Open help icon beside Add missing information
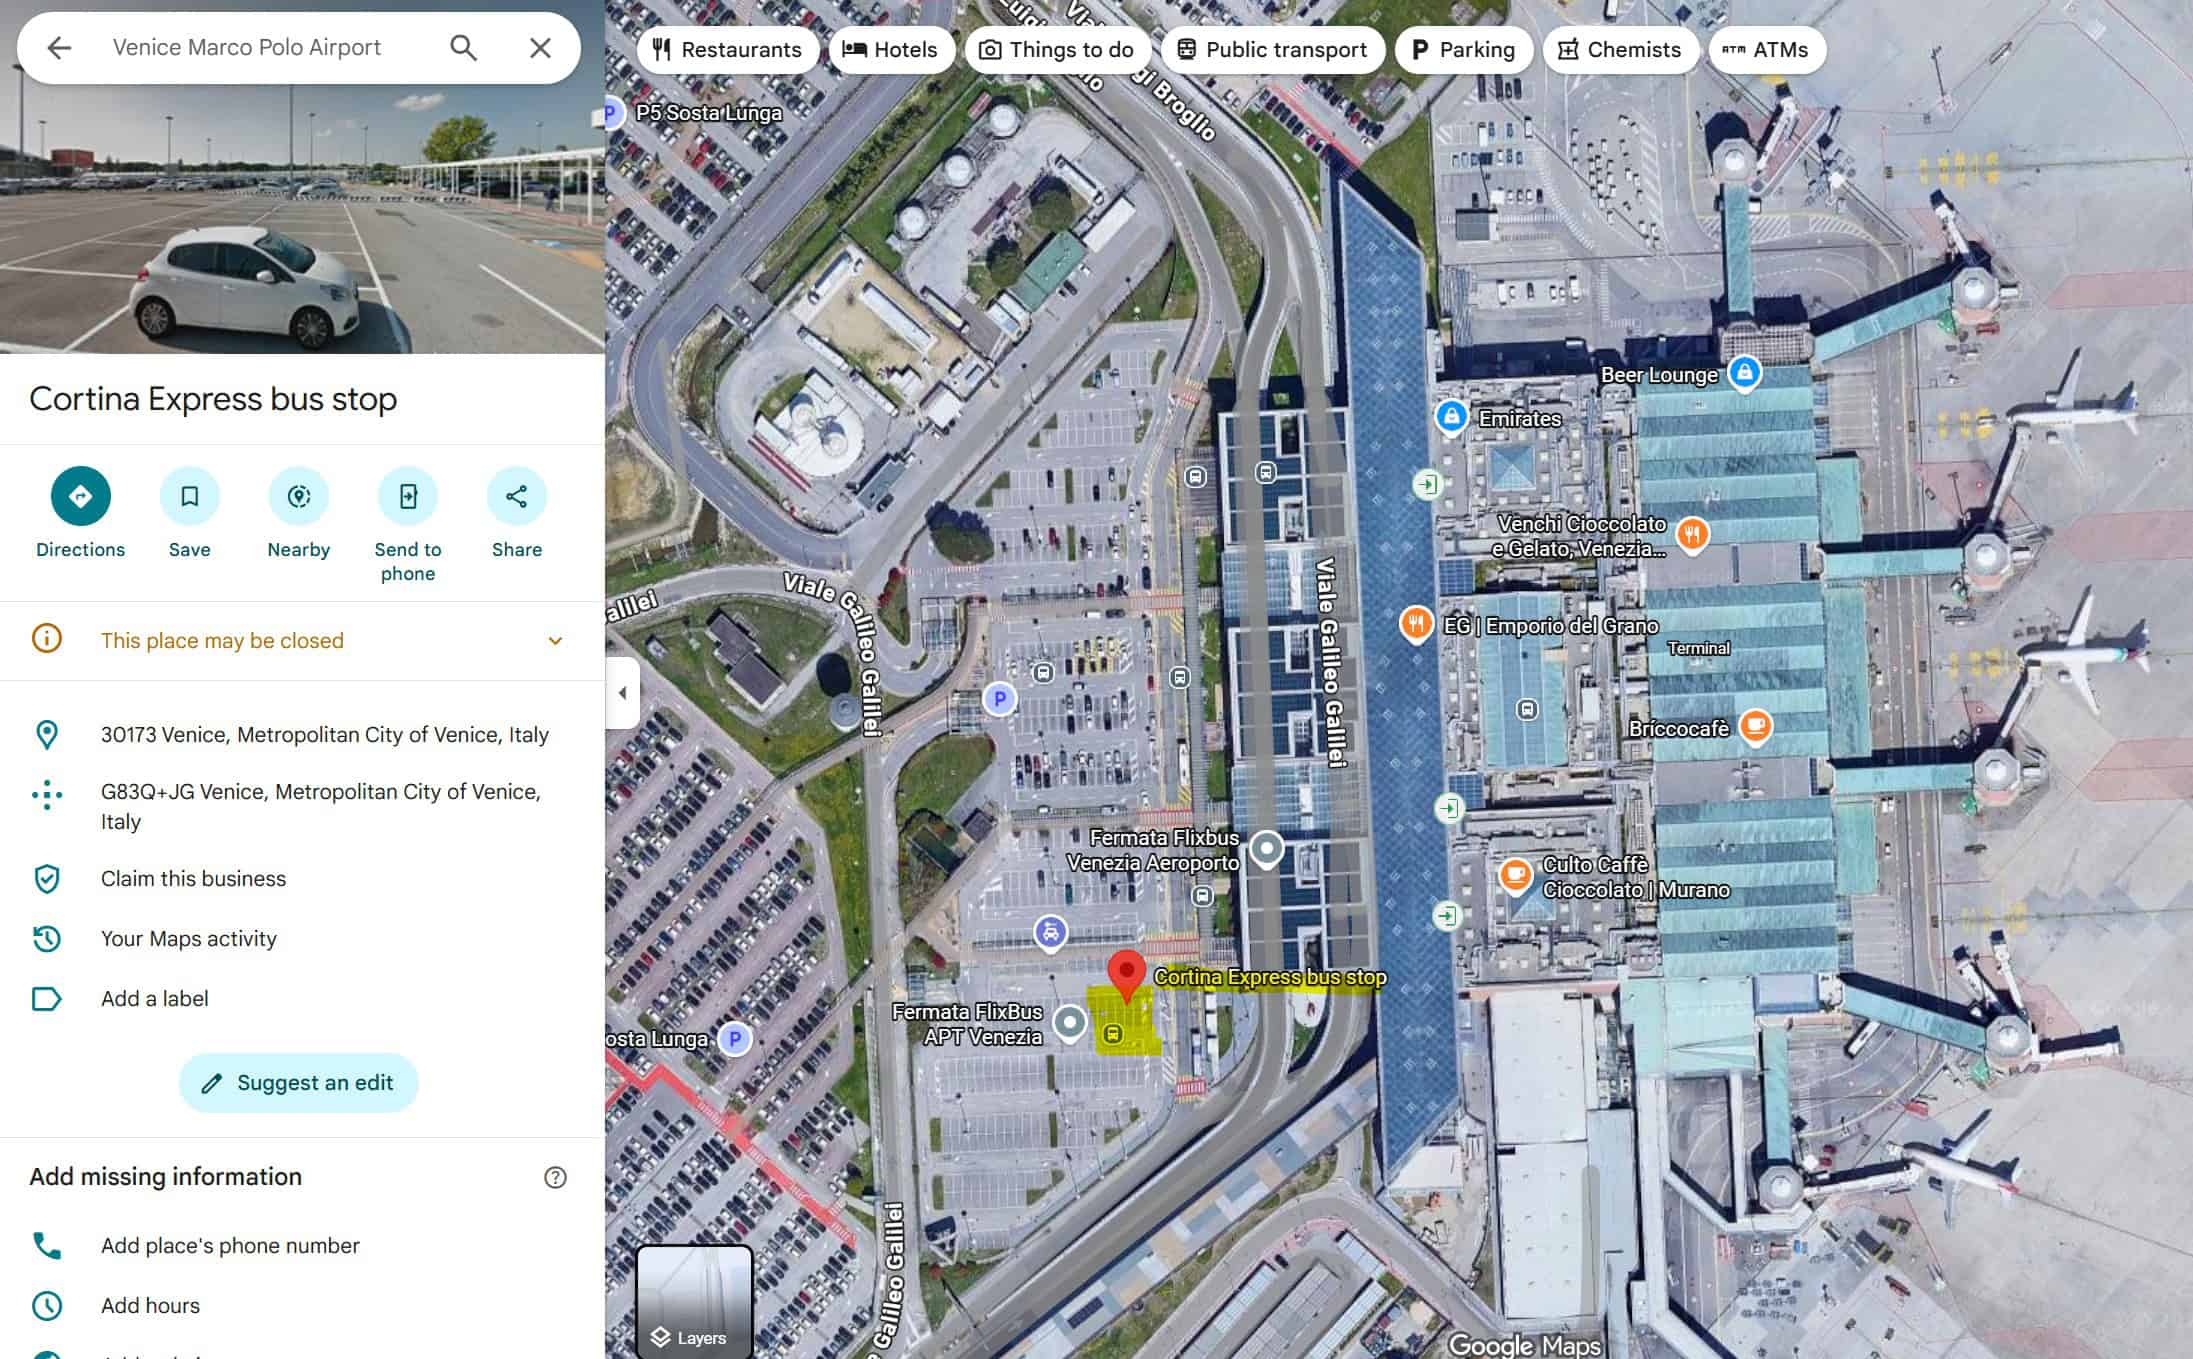 point(555,1177)
